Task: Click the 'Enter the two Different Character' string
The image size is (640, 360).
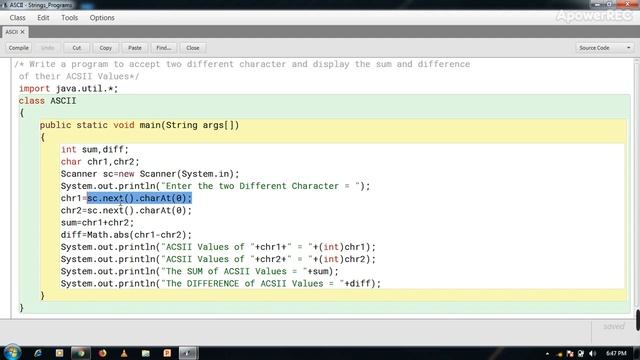Action: pyautogui.click(x=261, y=186)
